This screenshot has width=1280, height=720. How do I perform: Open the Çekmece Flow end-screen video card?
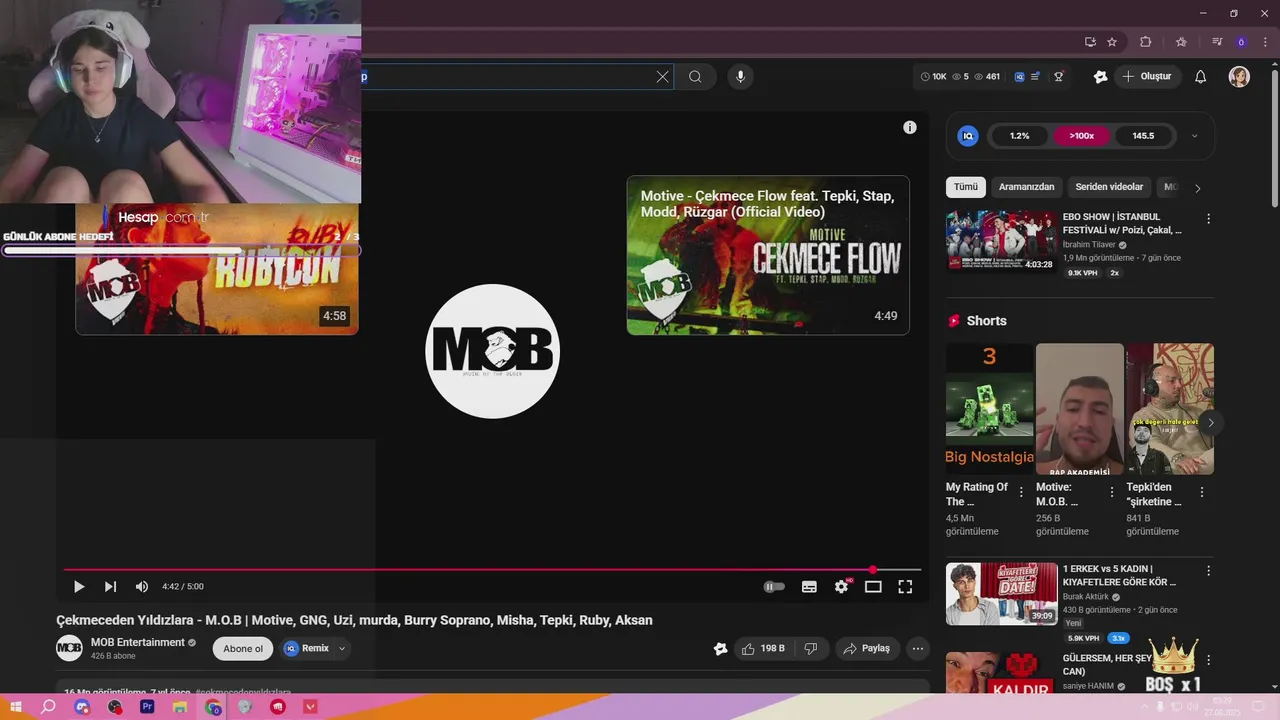coord(768,255)
